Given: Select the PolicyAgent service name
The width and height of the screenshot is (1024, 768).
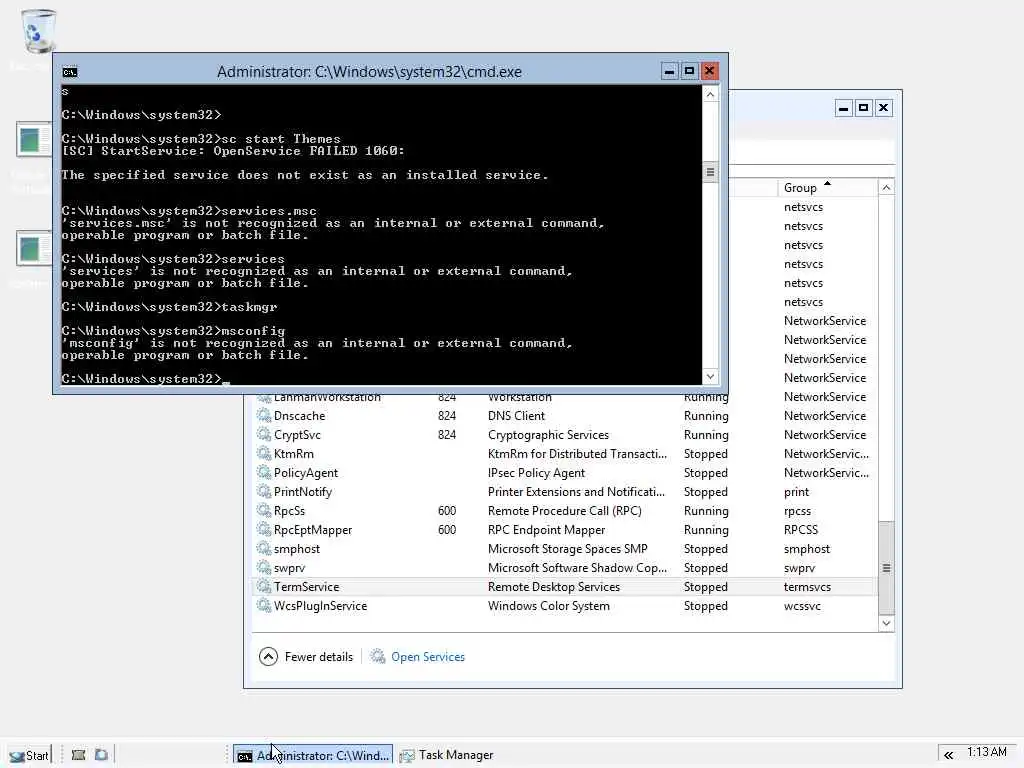Looking at the screenshot, I should 306,472.
